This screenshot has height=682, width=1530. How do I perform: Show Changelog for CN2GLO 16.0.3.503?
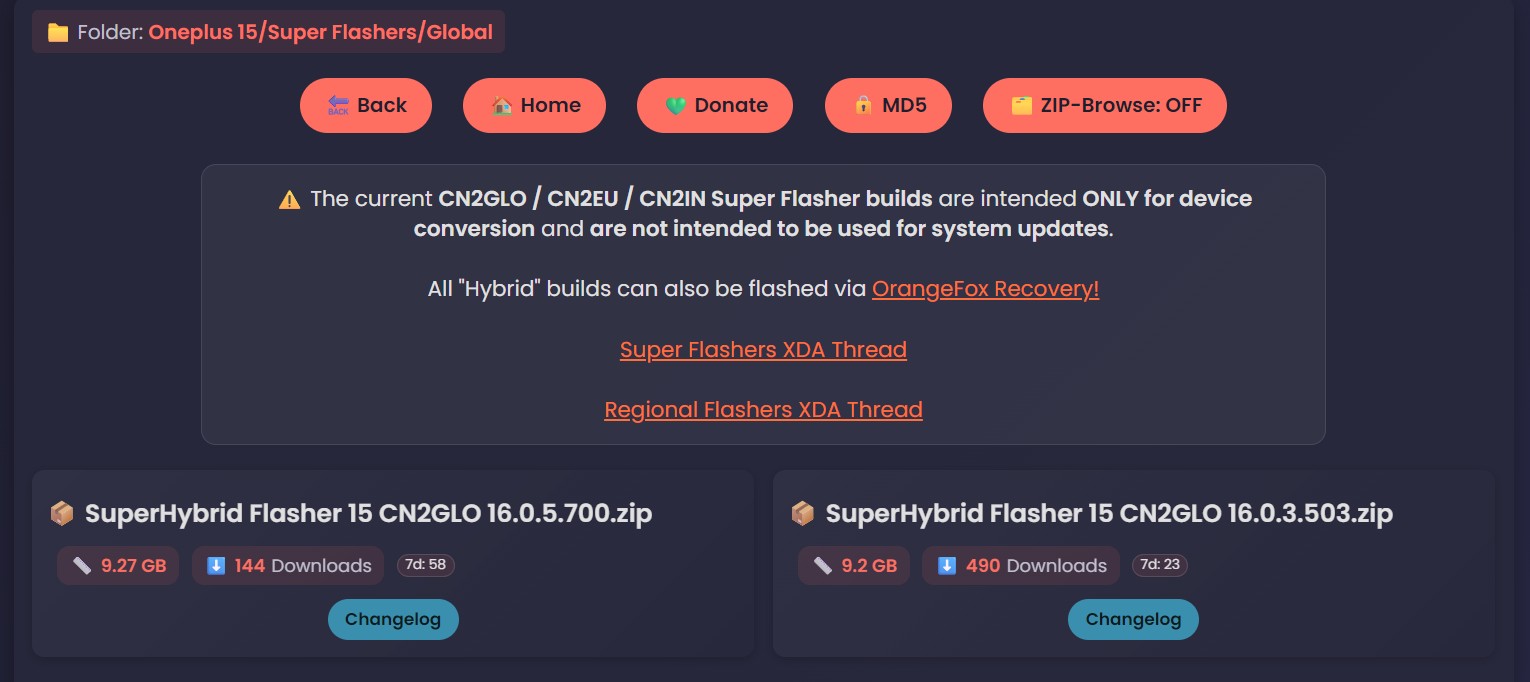pos(1133,619)
